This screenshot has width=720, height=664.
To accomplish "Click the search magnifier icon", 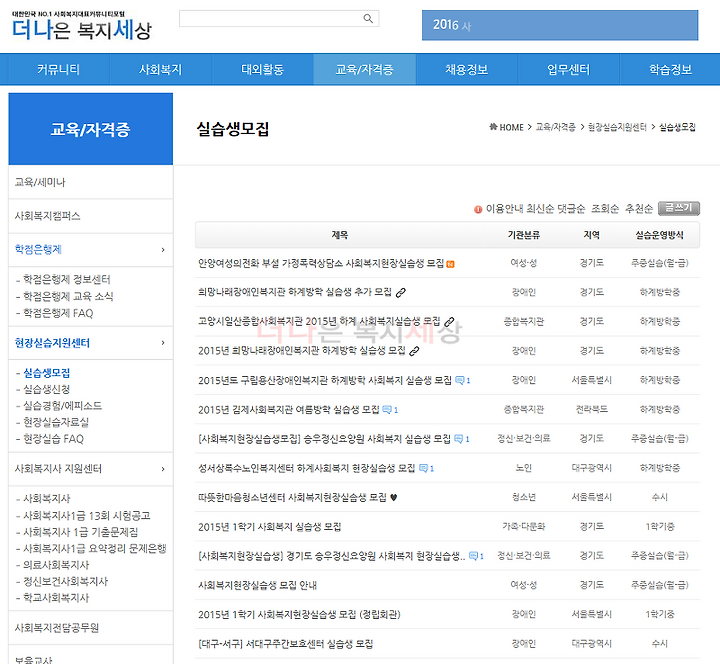I will tap(368, 18).
